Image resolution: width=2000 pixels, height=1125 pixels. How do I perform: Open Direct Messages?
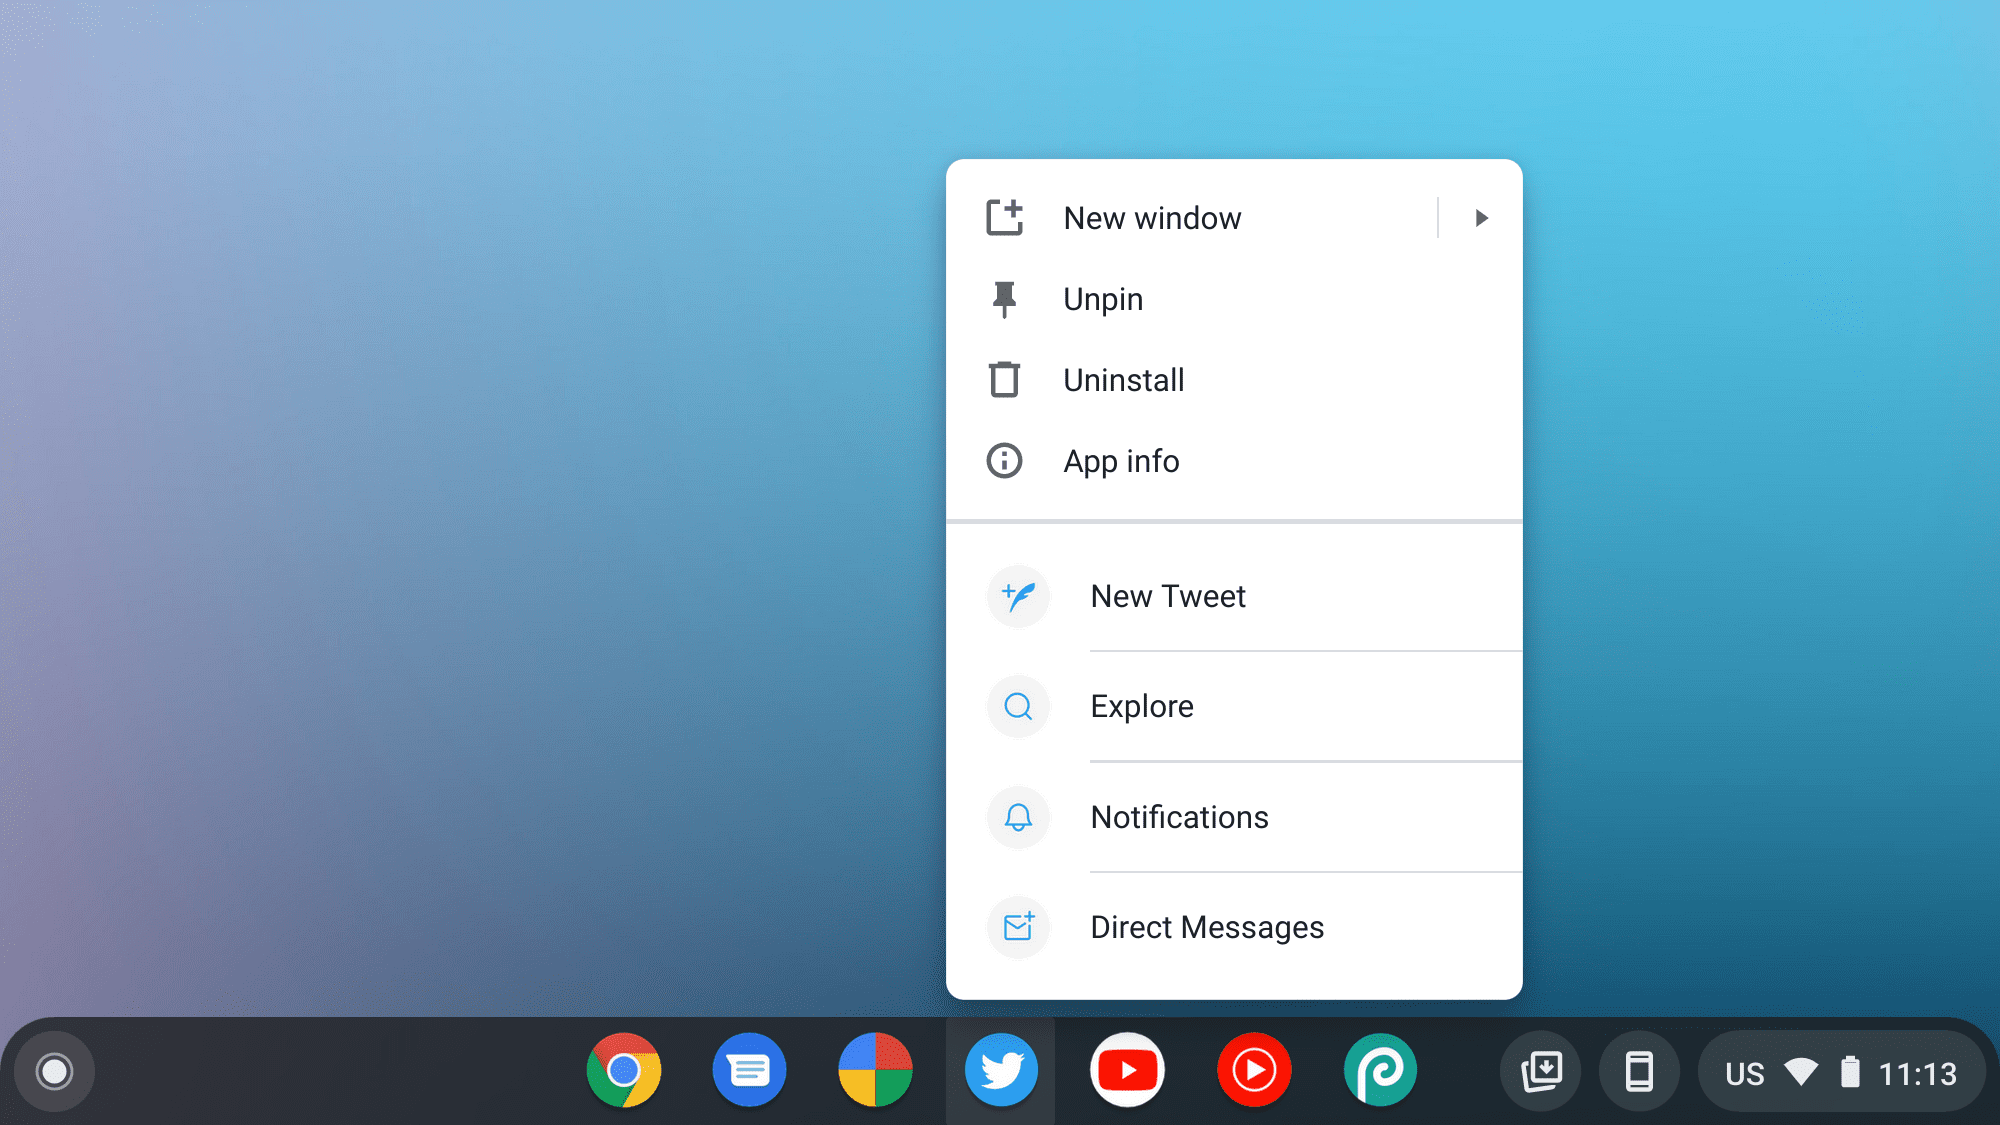pos(1206,927)
